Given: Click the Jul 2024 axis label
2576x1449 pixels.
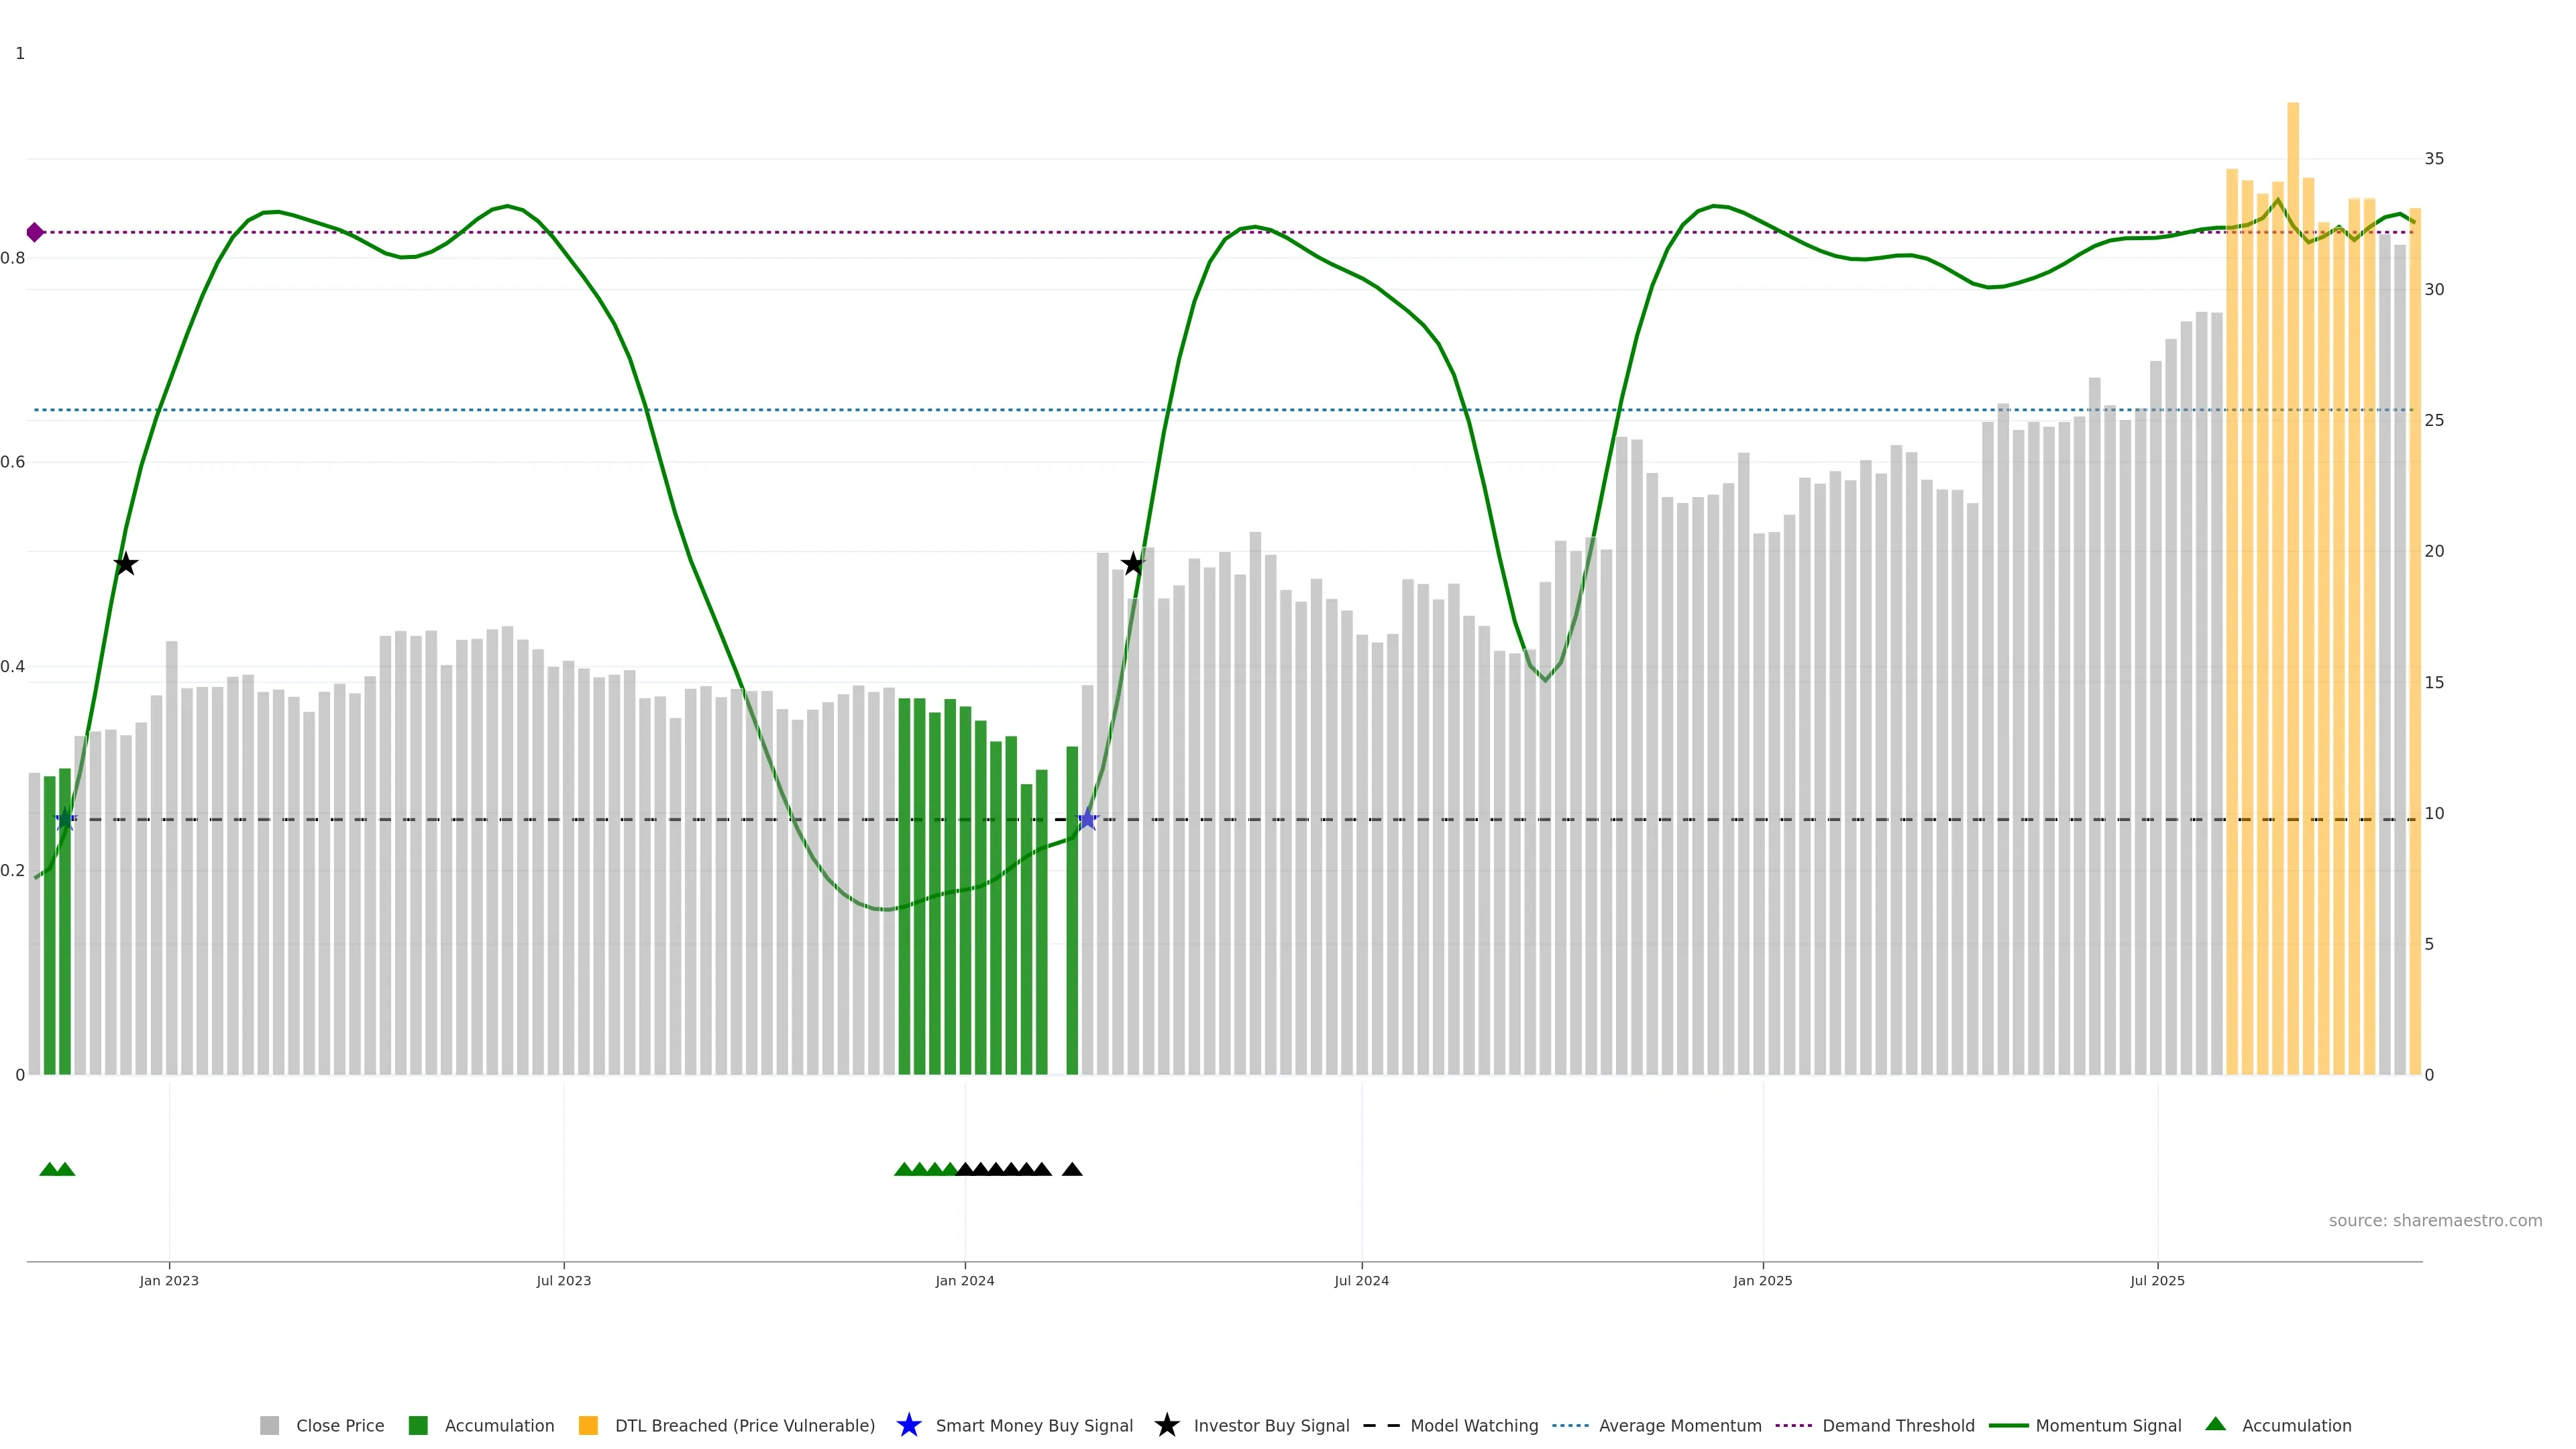Looking at the screenshot, I should point(1361,1280).
